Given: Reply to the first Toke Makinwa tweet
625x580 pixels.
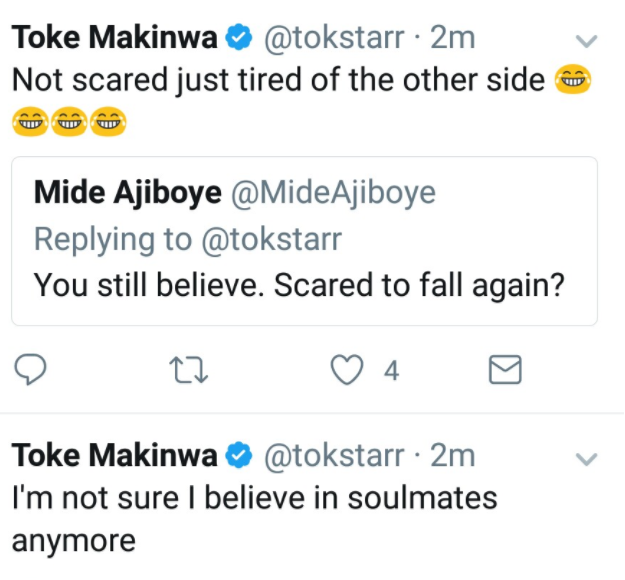Looking at the screenshot, I should pos(30,369).
